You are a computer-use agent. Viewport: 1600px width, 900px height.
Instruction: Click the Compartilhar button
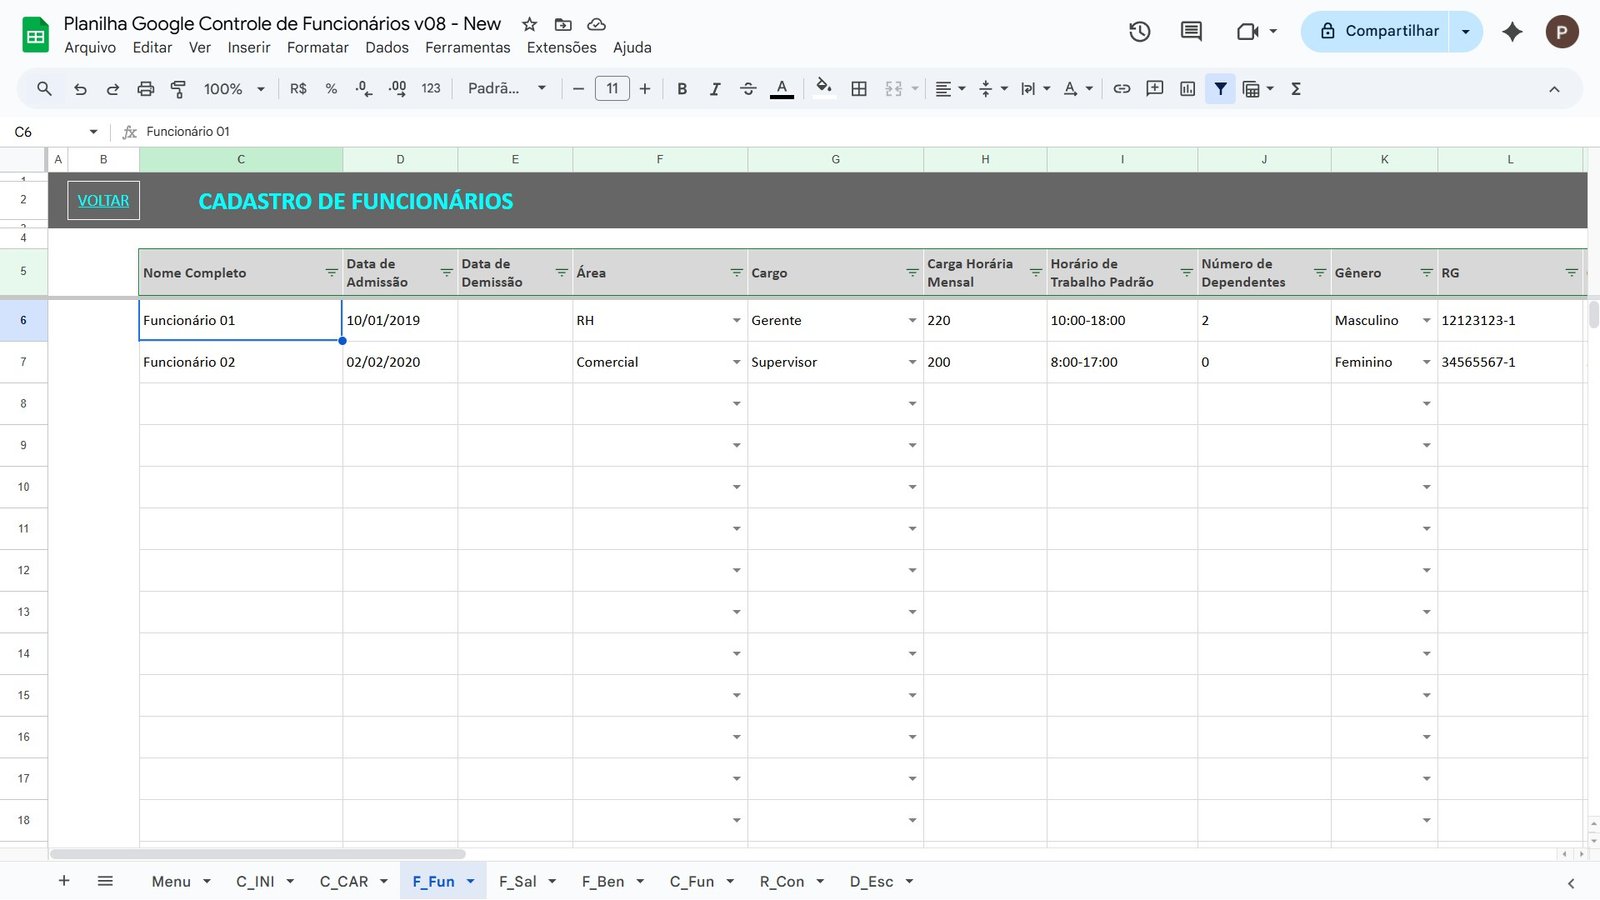click(1390, 31)
